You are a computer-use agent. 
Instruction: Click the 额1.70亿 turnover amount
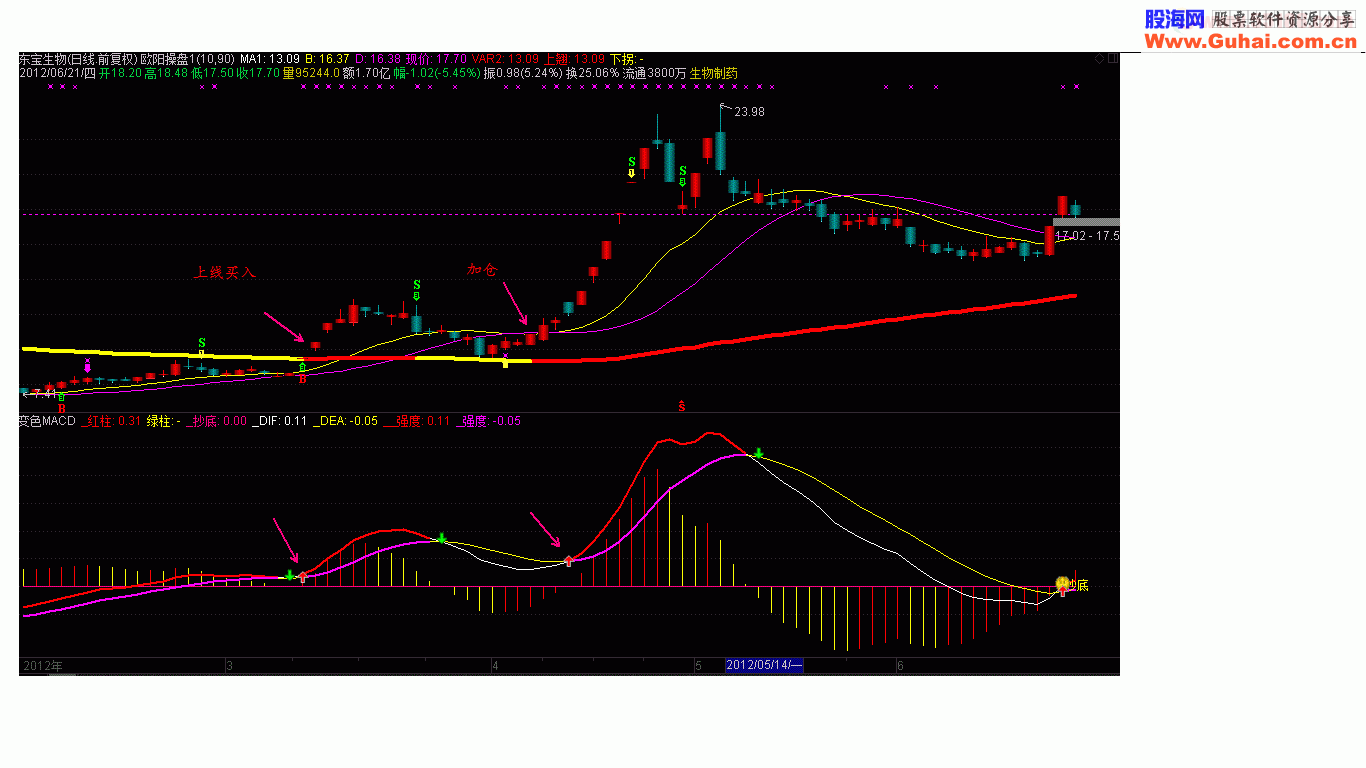366,73
